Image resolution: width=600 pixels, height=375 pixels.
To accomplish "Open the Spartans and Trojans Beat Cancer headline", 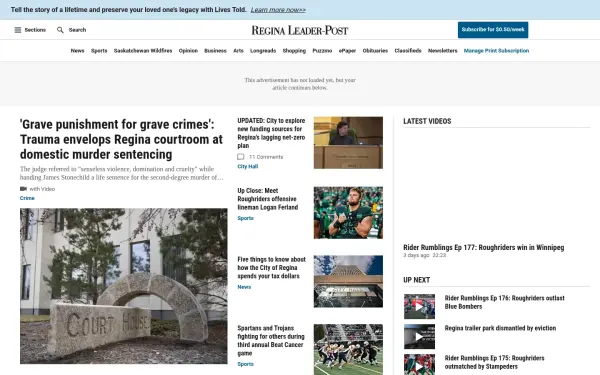I will click(x=271, y=341).
